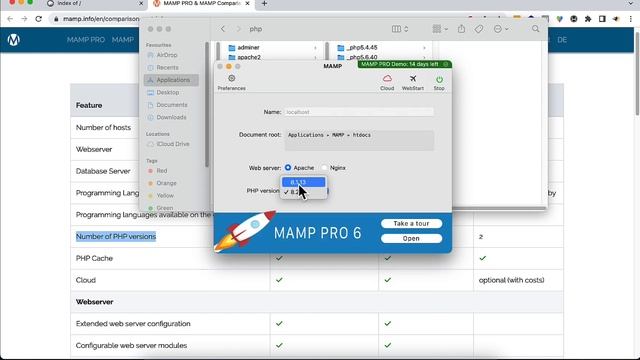Open Finder column view switcher

400,29
